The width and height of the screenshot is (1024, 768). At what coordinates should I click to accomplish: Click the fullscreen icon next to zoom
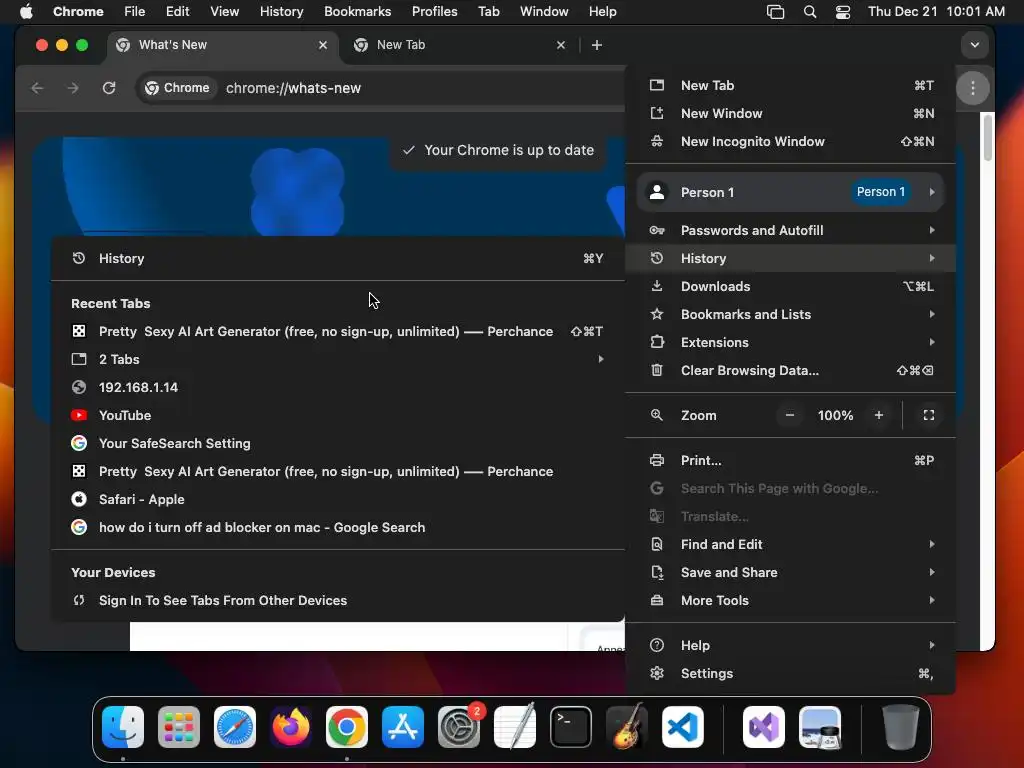(x=928, y=415)
